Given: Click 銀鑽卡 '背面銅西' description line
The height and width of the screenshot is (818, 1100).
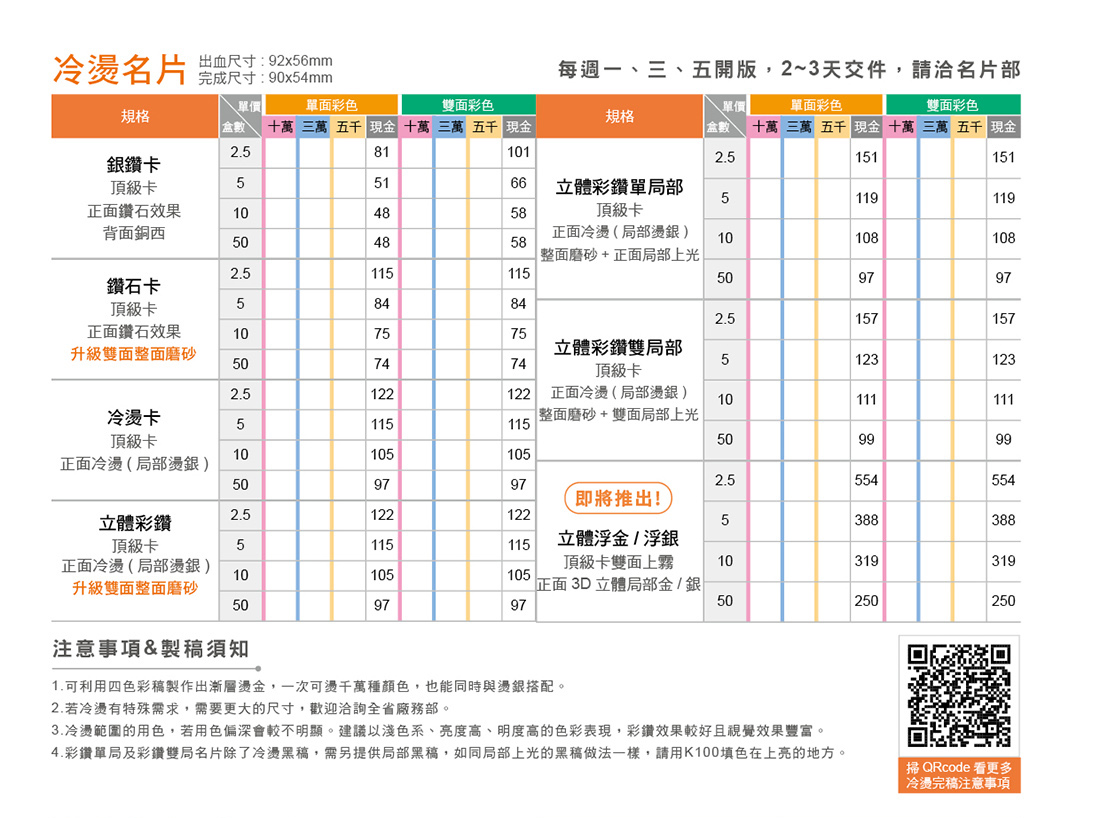Looking at the screenshot, I should tap(133, 233).
